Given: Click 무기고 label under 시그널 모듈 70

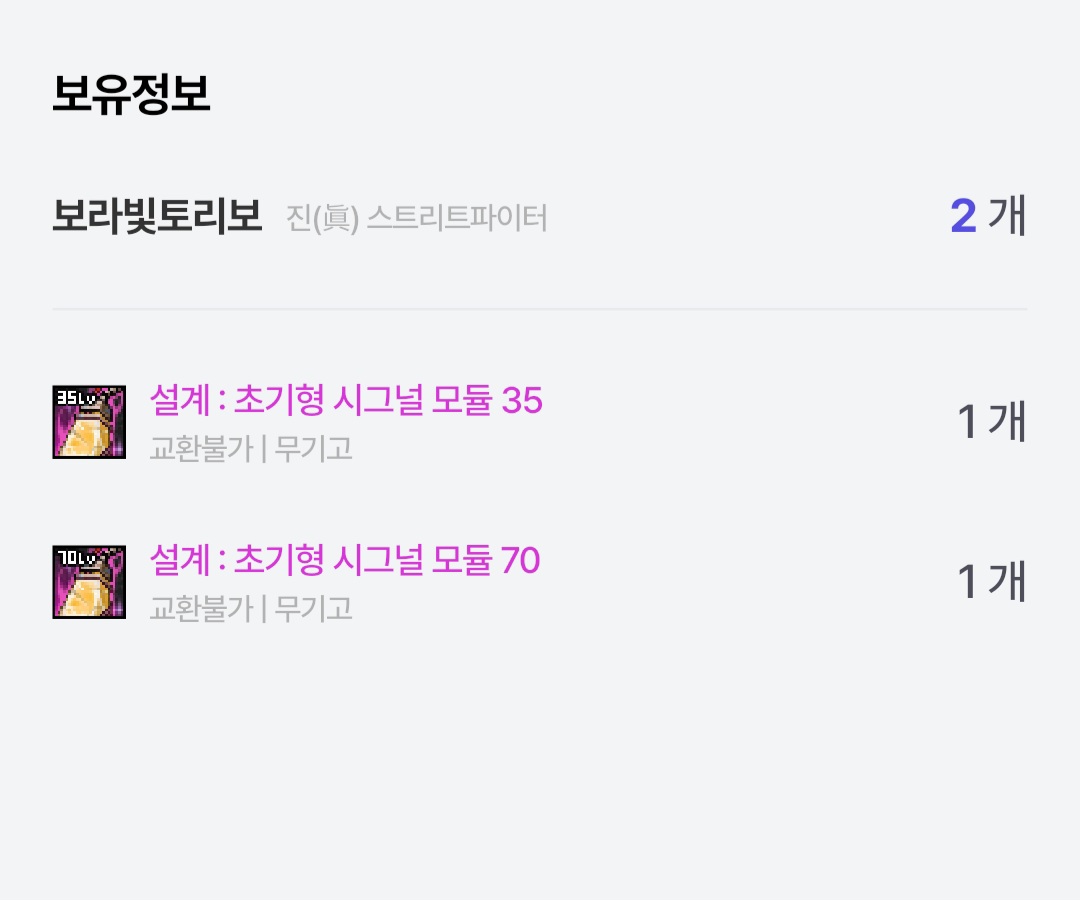Looking at the screenshot, I should 313,608.
